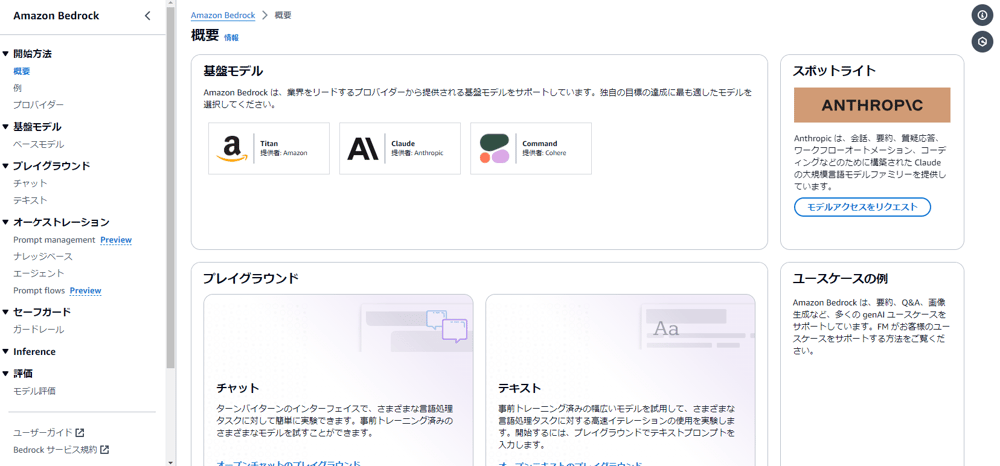Open Prompt flows in the sidebar
The height and width of the screenshot is (466, 1000).
coord(39,291)
